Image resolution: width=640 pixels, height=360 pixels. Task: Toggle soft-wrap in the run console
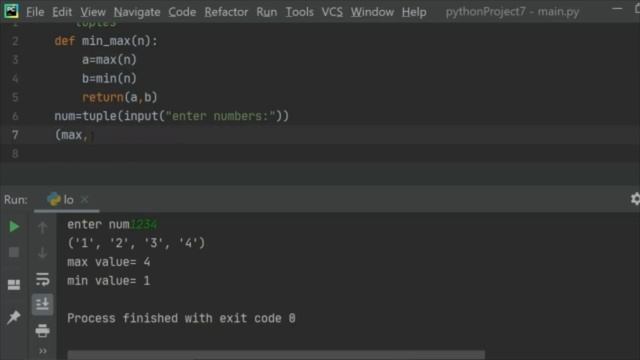[42, 279]
